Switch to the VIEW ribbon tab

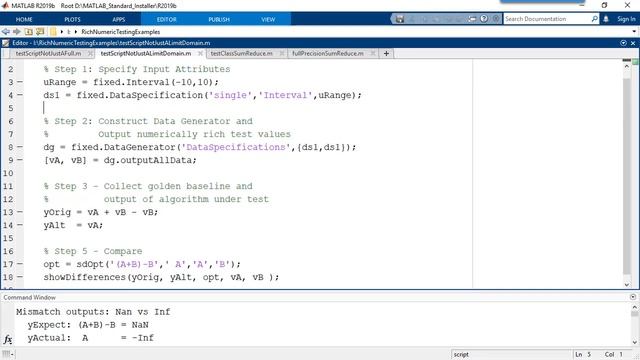tap(268, 19)
